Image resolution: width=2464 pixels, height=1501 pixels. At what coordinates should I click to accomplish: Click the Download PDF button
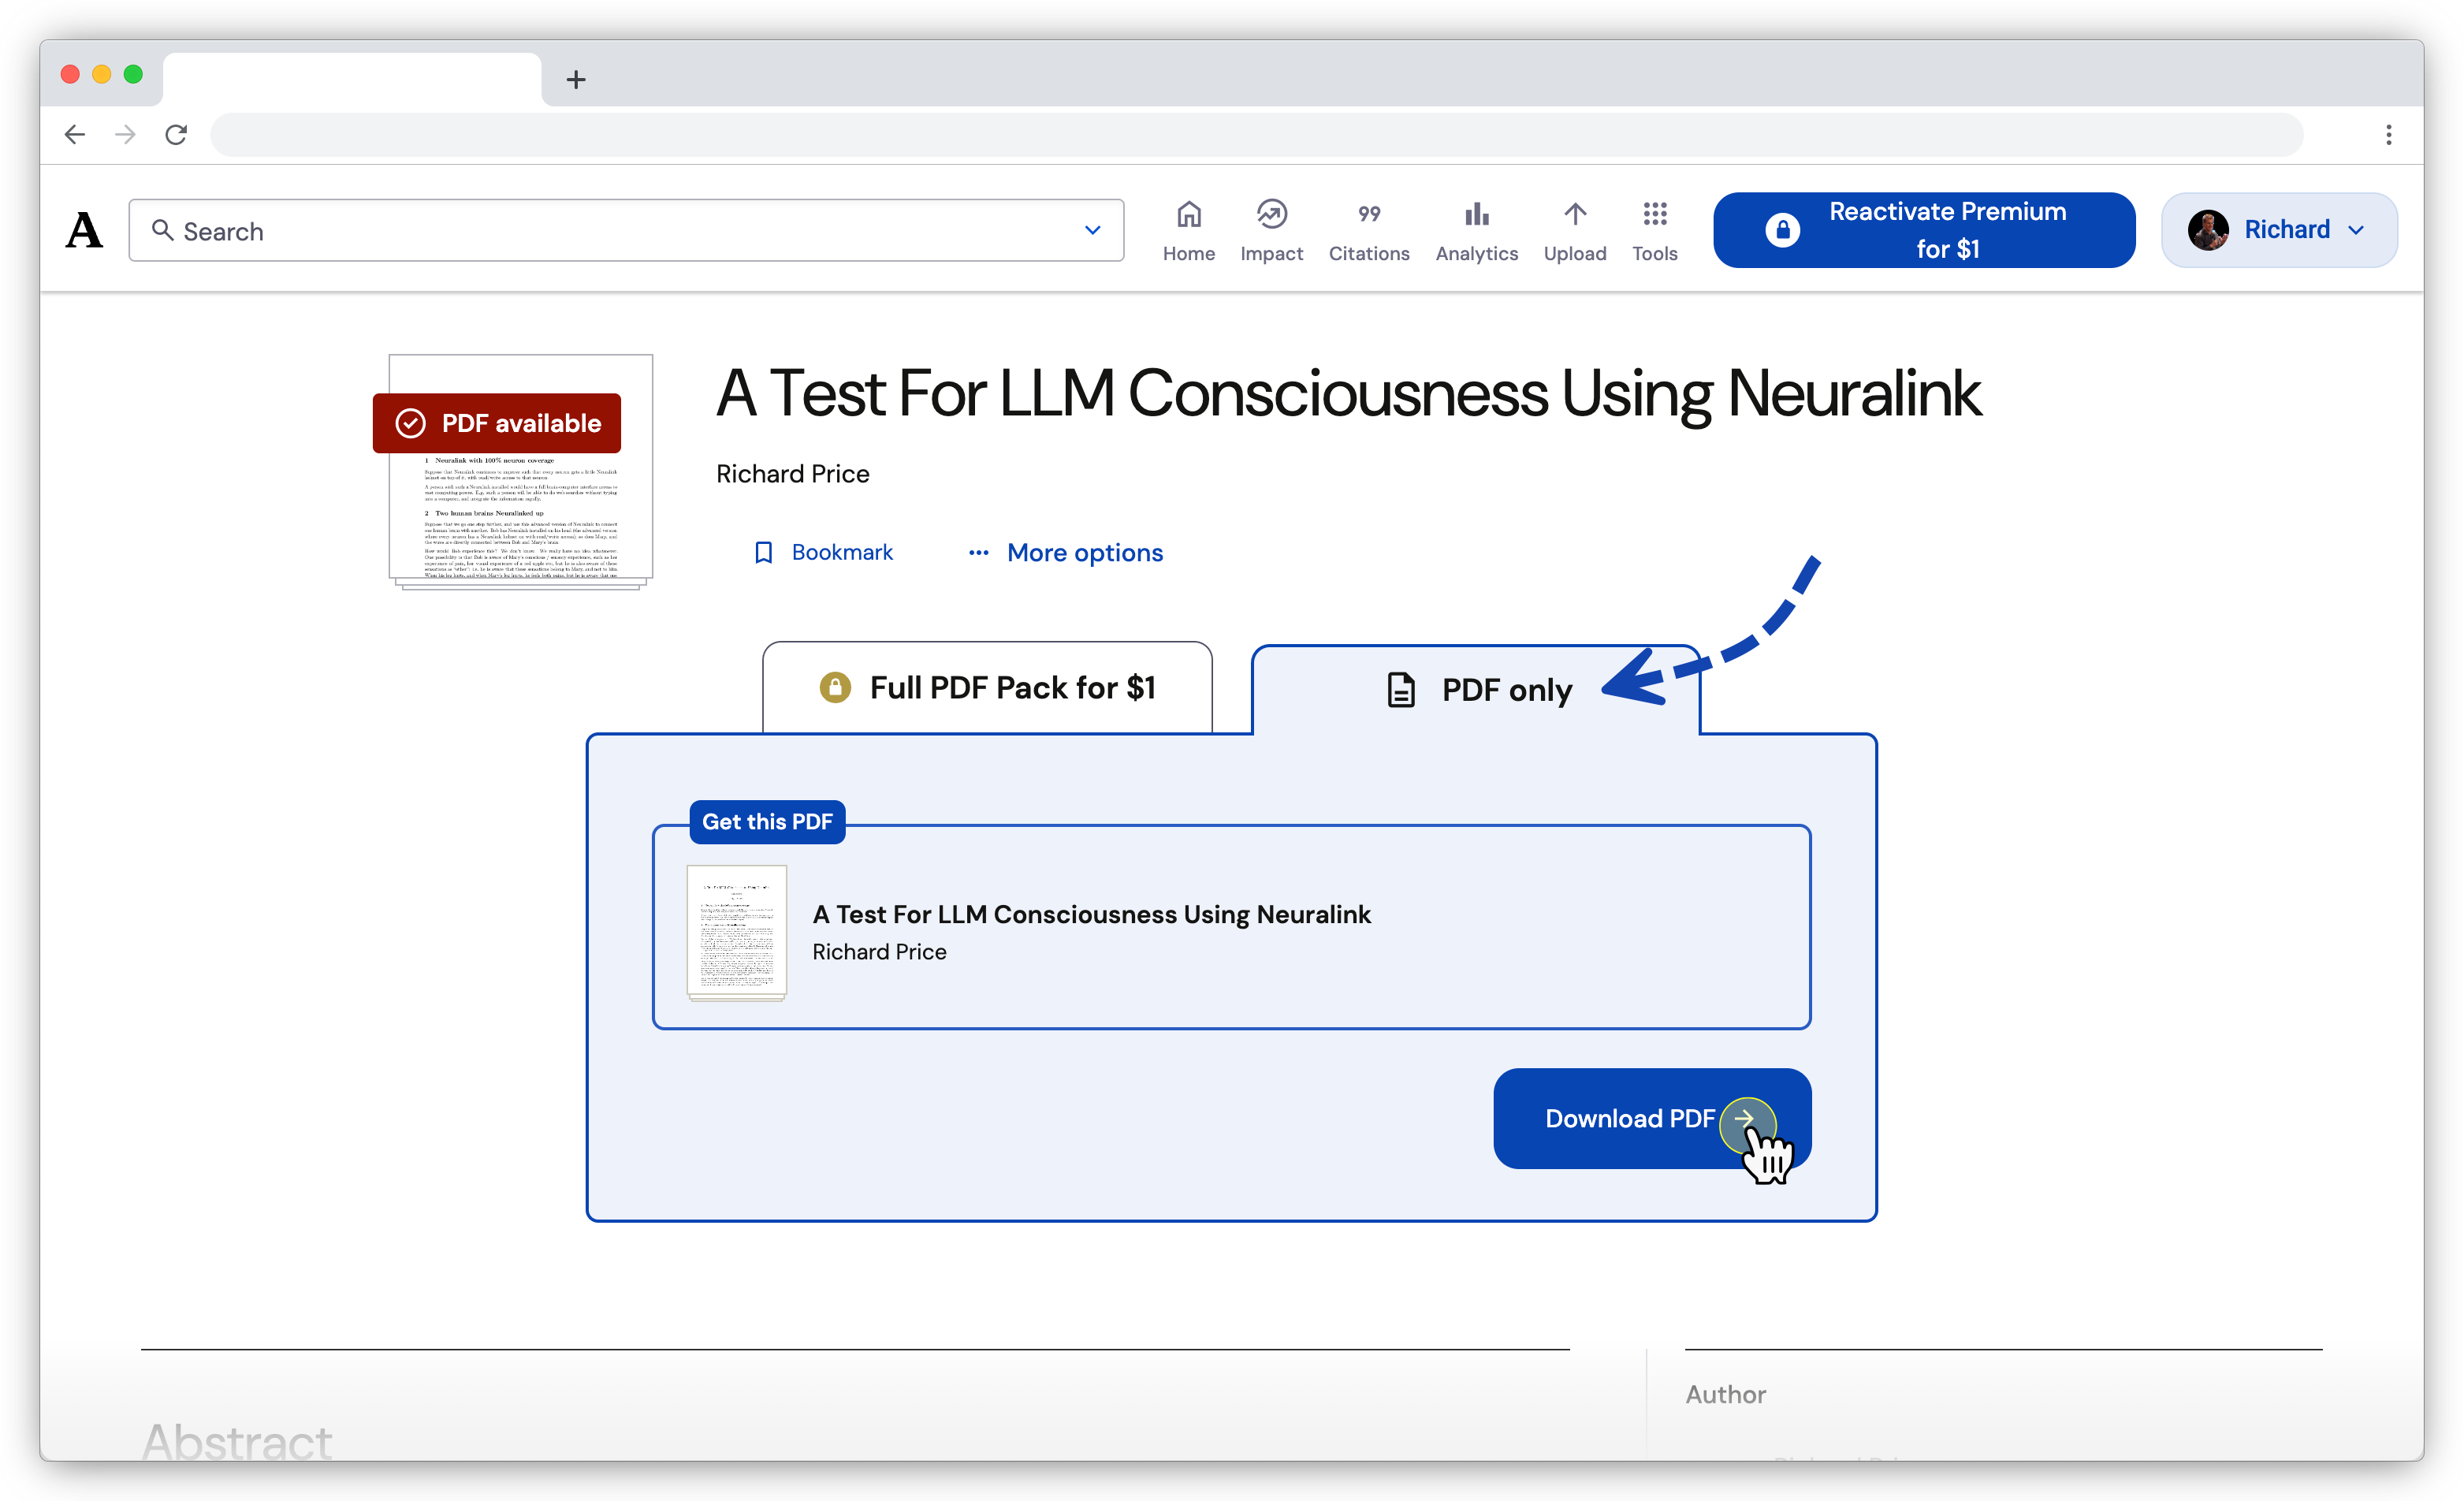pyautogui.click(x=1652, y=1119)
